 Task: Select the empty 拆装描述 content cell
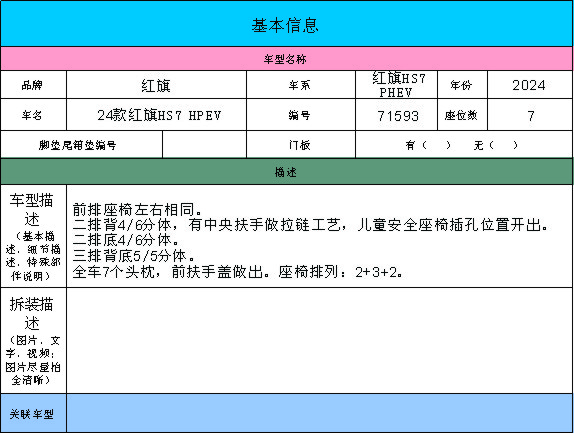(x=320, y=341)
